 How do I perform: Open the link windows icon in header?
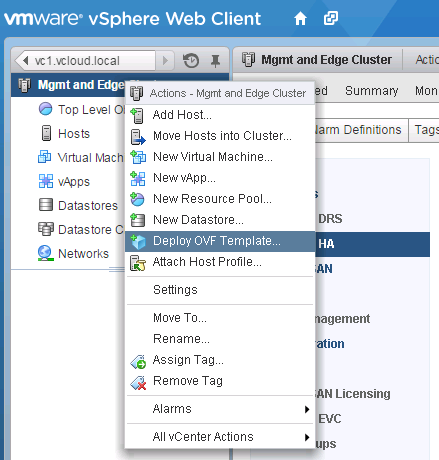[x=331, y=18]
